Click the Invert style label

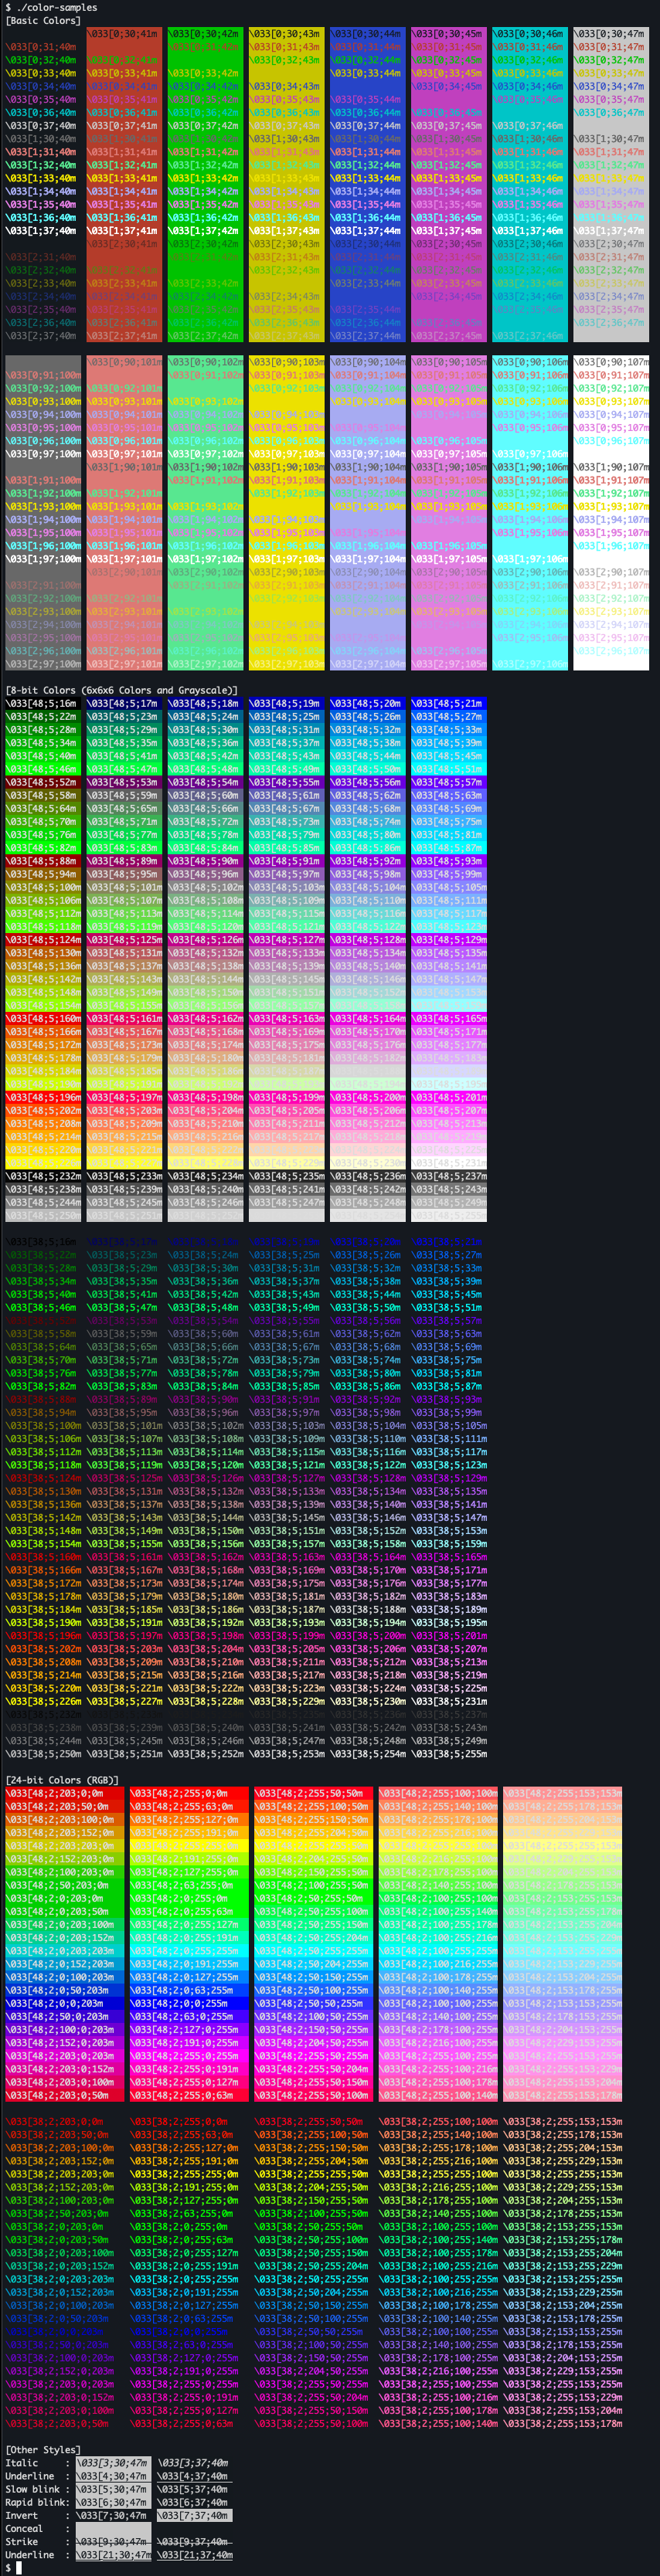(22, 2515)
